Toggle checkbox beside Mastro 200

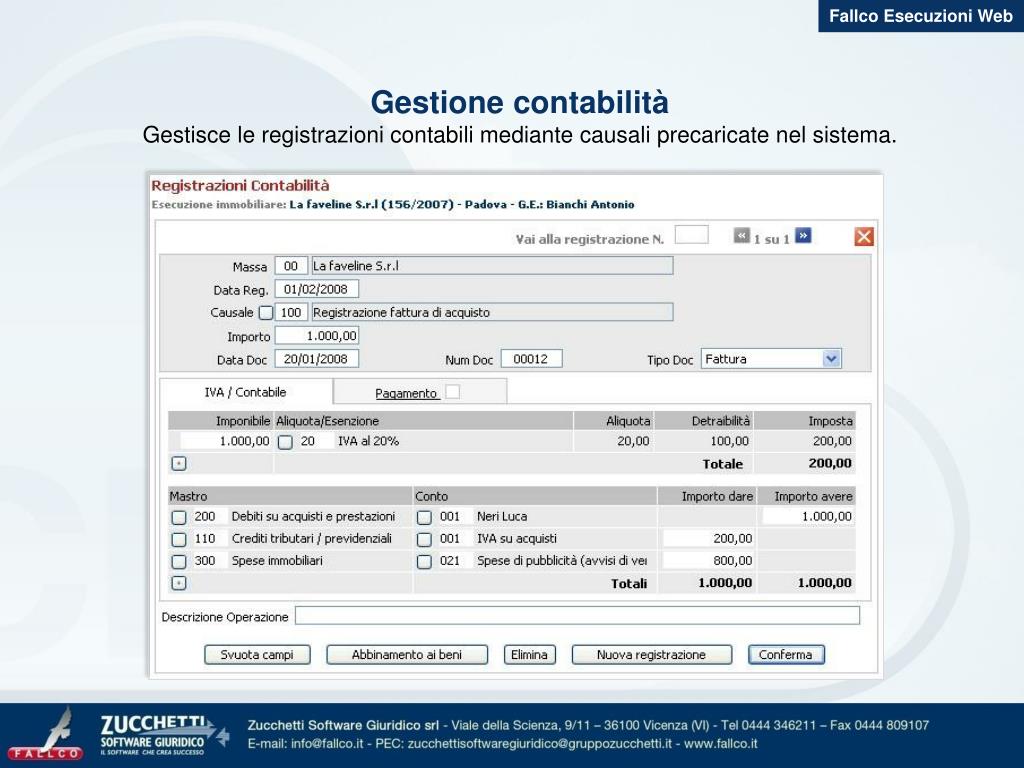179,517
